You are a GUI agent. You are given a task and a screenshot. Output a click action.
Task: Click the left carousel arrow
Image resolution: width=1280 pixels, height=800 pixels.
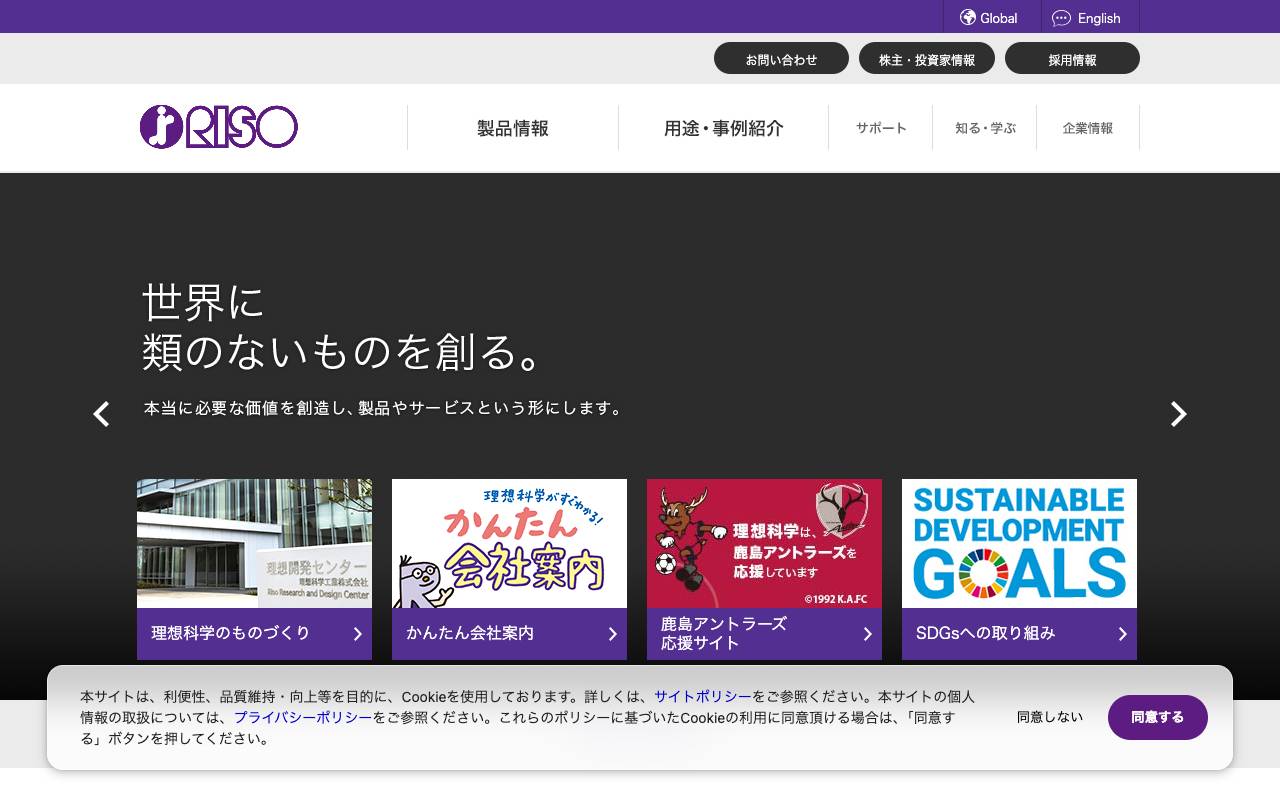point(100,413)
